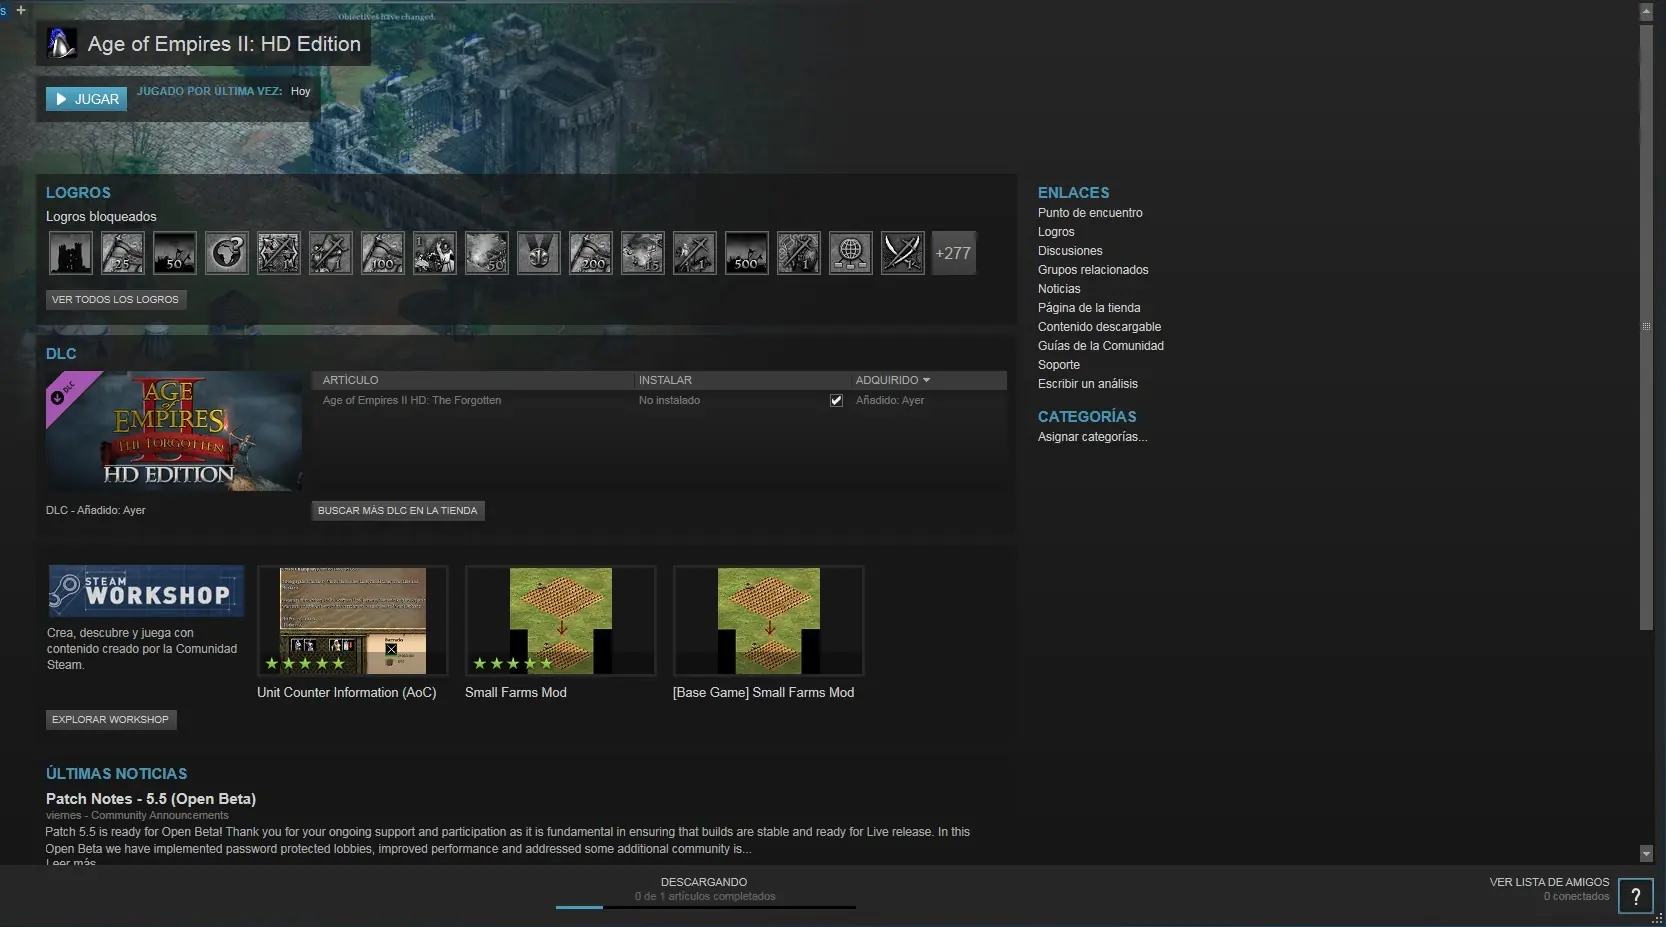Sort DLC list by ARTÍCULO column
The image size is (1666, 927).
pos(350,380)
